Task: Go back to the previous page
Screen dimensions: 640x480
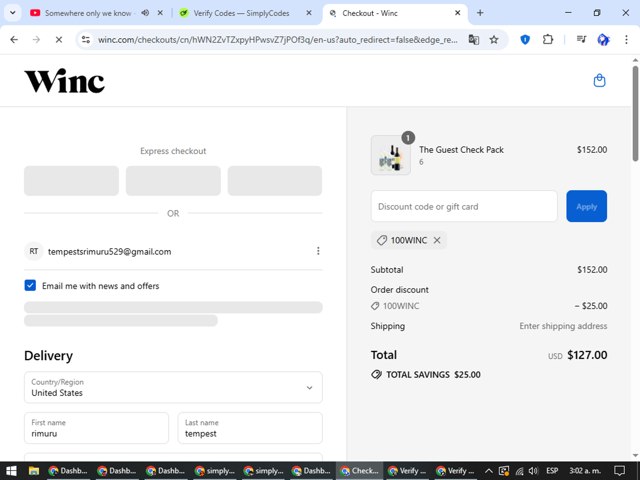Action: [14, 40]
